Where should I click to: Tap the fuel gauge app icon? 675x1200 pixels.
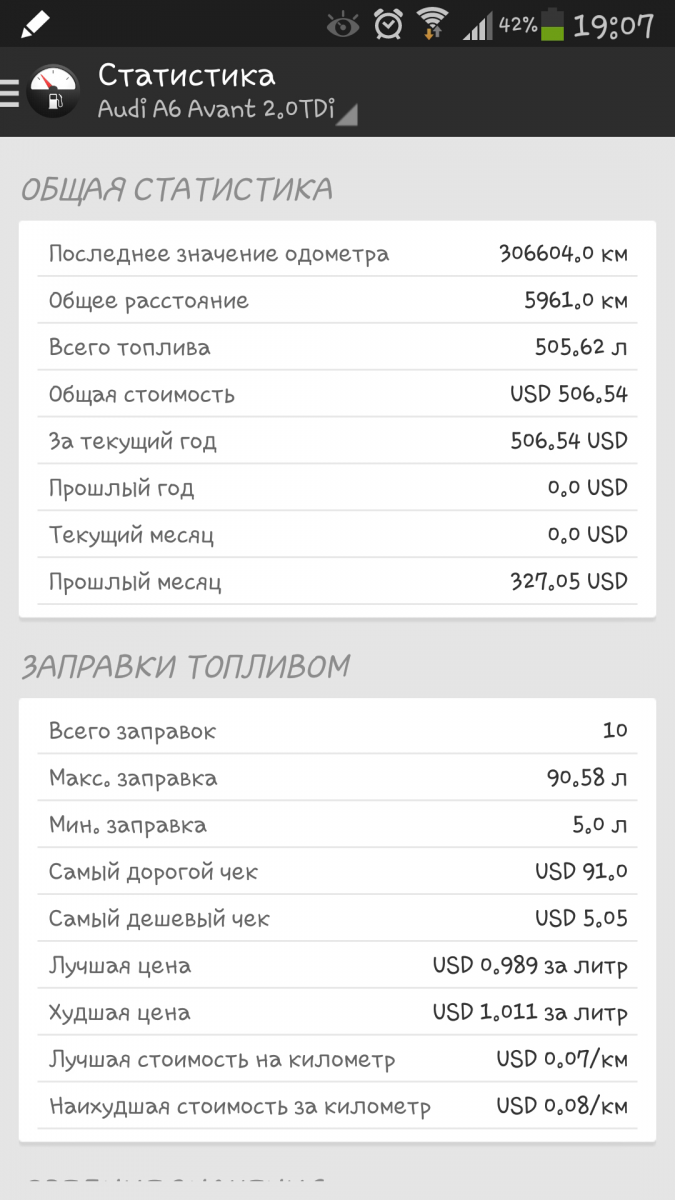pyautogui.click(x=52, y=92)
